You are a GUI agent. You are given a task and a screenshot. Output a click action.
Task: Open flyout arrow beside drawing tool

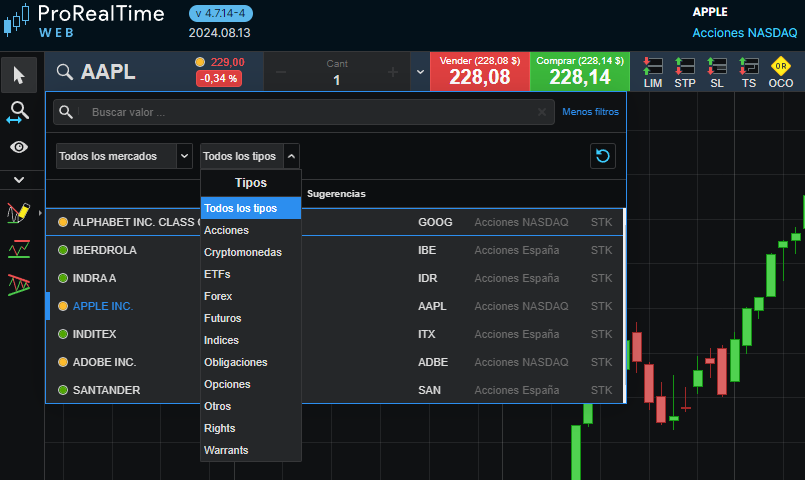click(x=40, y=213)
